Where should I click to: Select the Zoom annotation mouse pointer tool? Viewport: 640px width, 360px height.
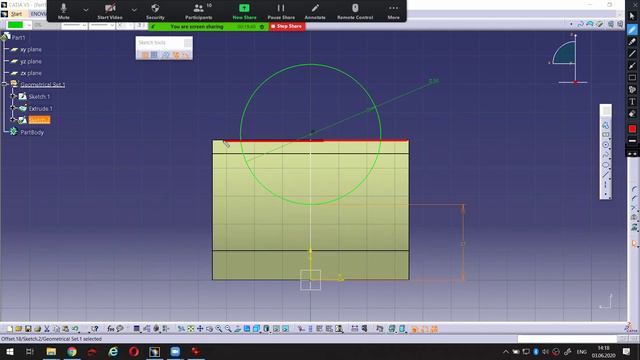click(632, 16)
